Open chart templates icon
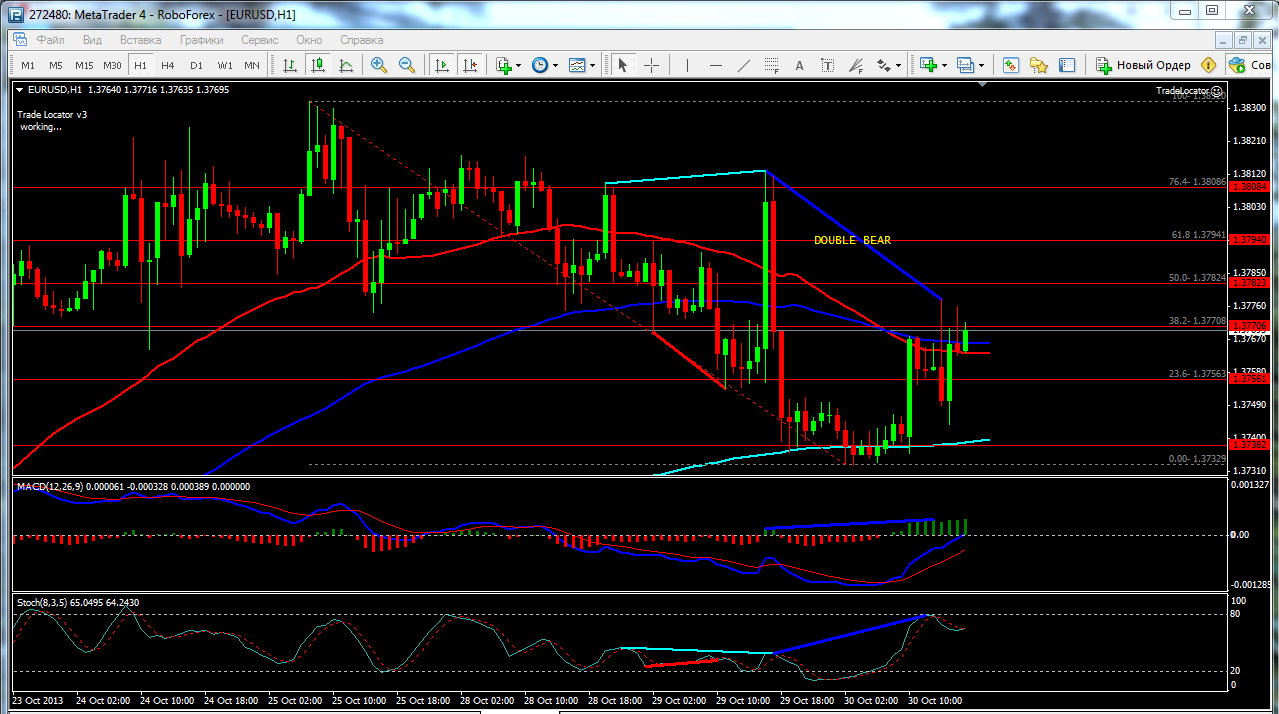The width and height of the screenshot is (1279, 714). 578,65
